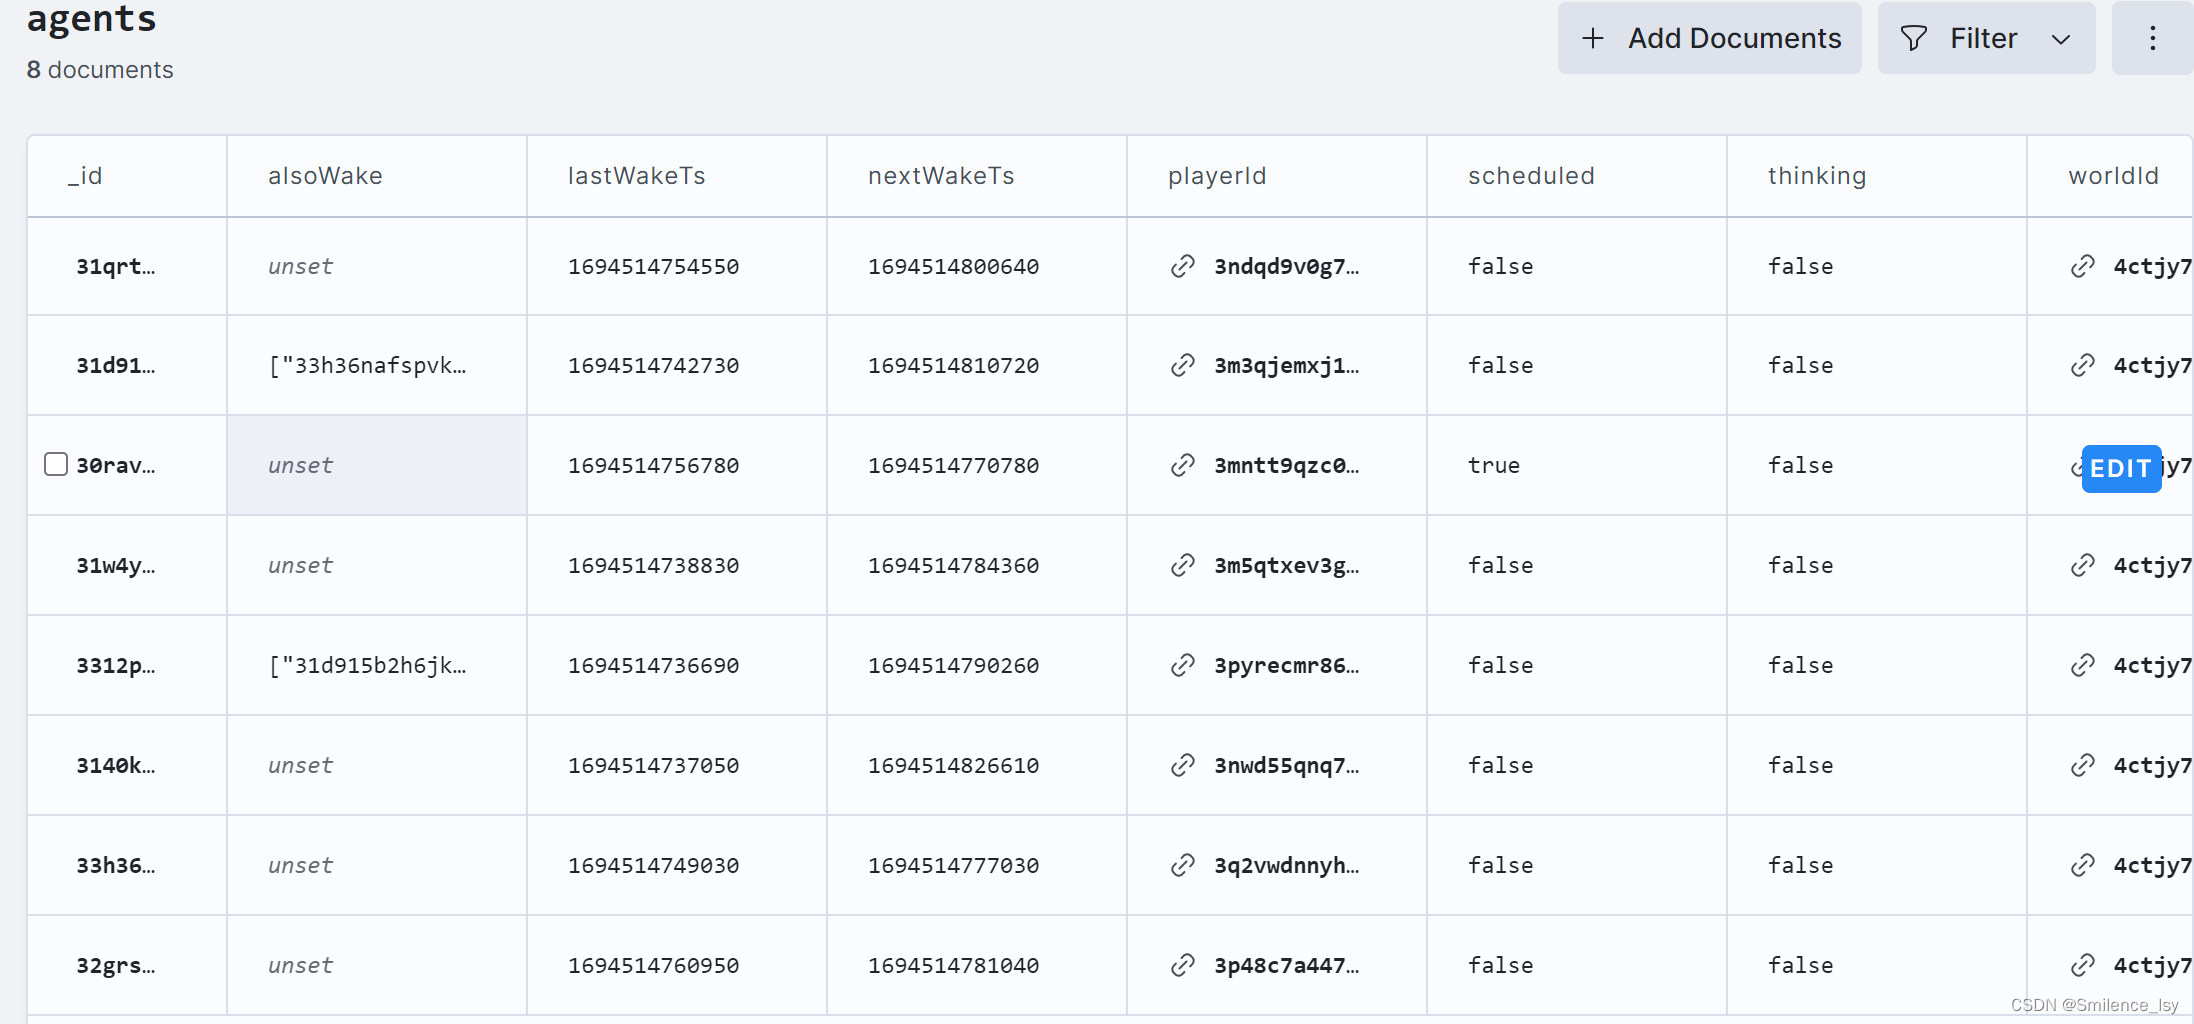Screen dimensions: 2194x1024
Task: Open worldId link icon in 32grs row
Action: pyautogui.click(x=2083, y=965)
